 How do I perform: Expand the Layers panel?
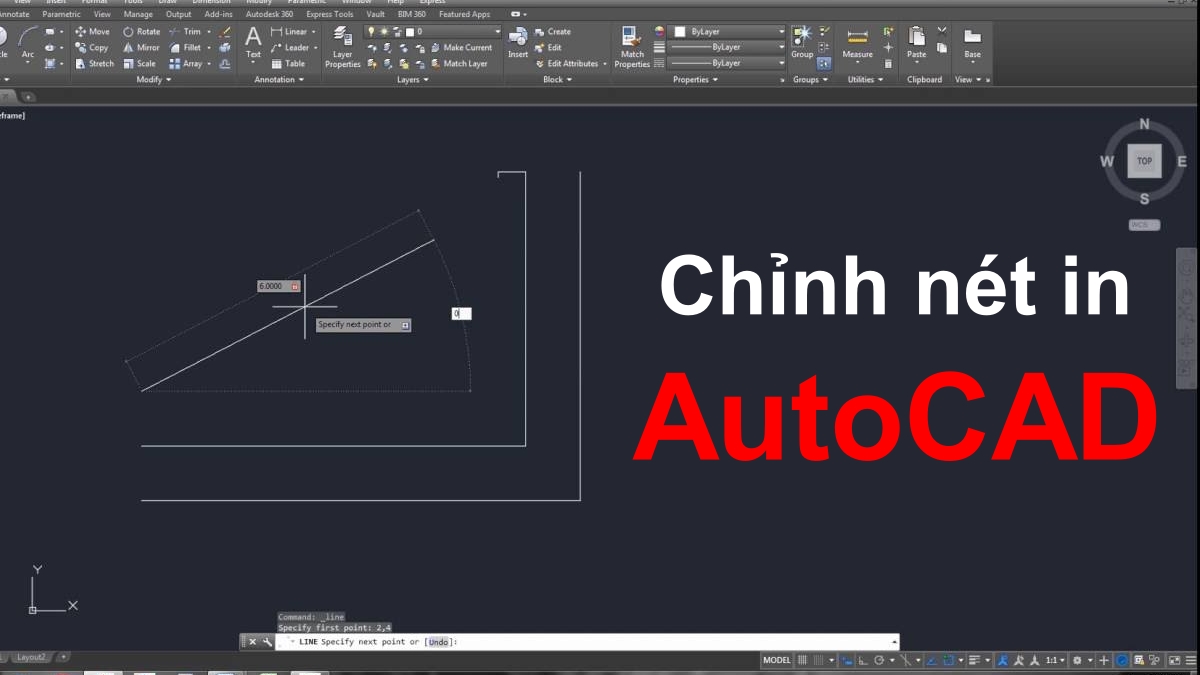tap(412, 80)
